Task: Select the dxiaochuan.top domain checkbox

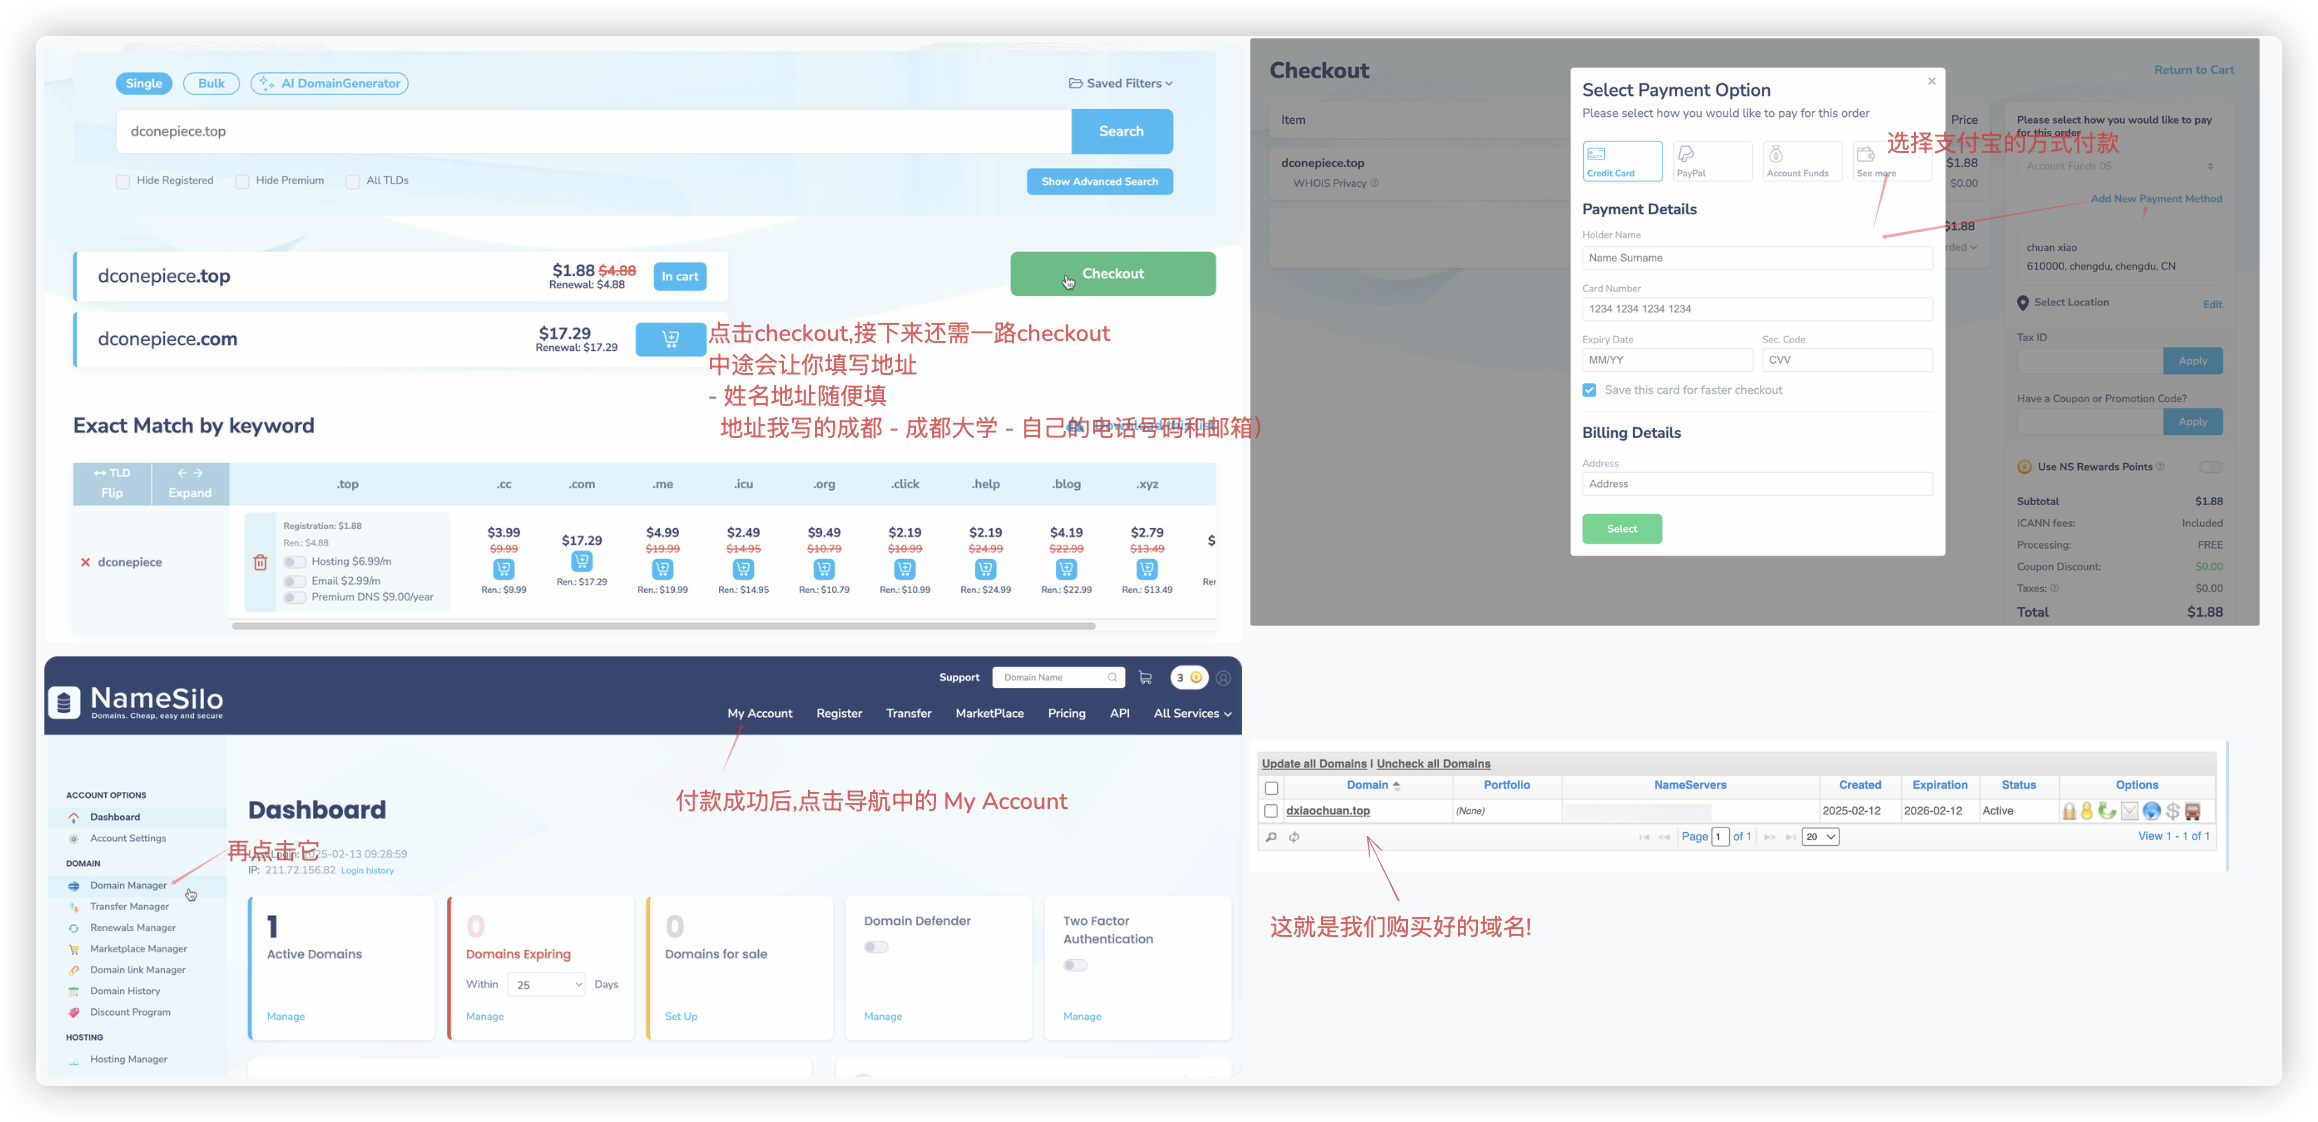Action: [1271, 811]
